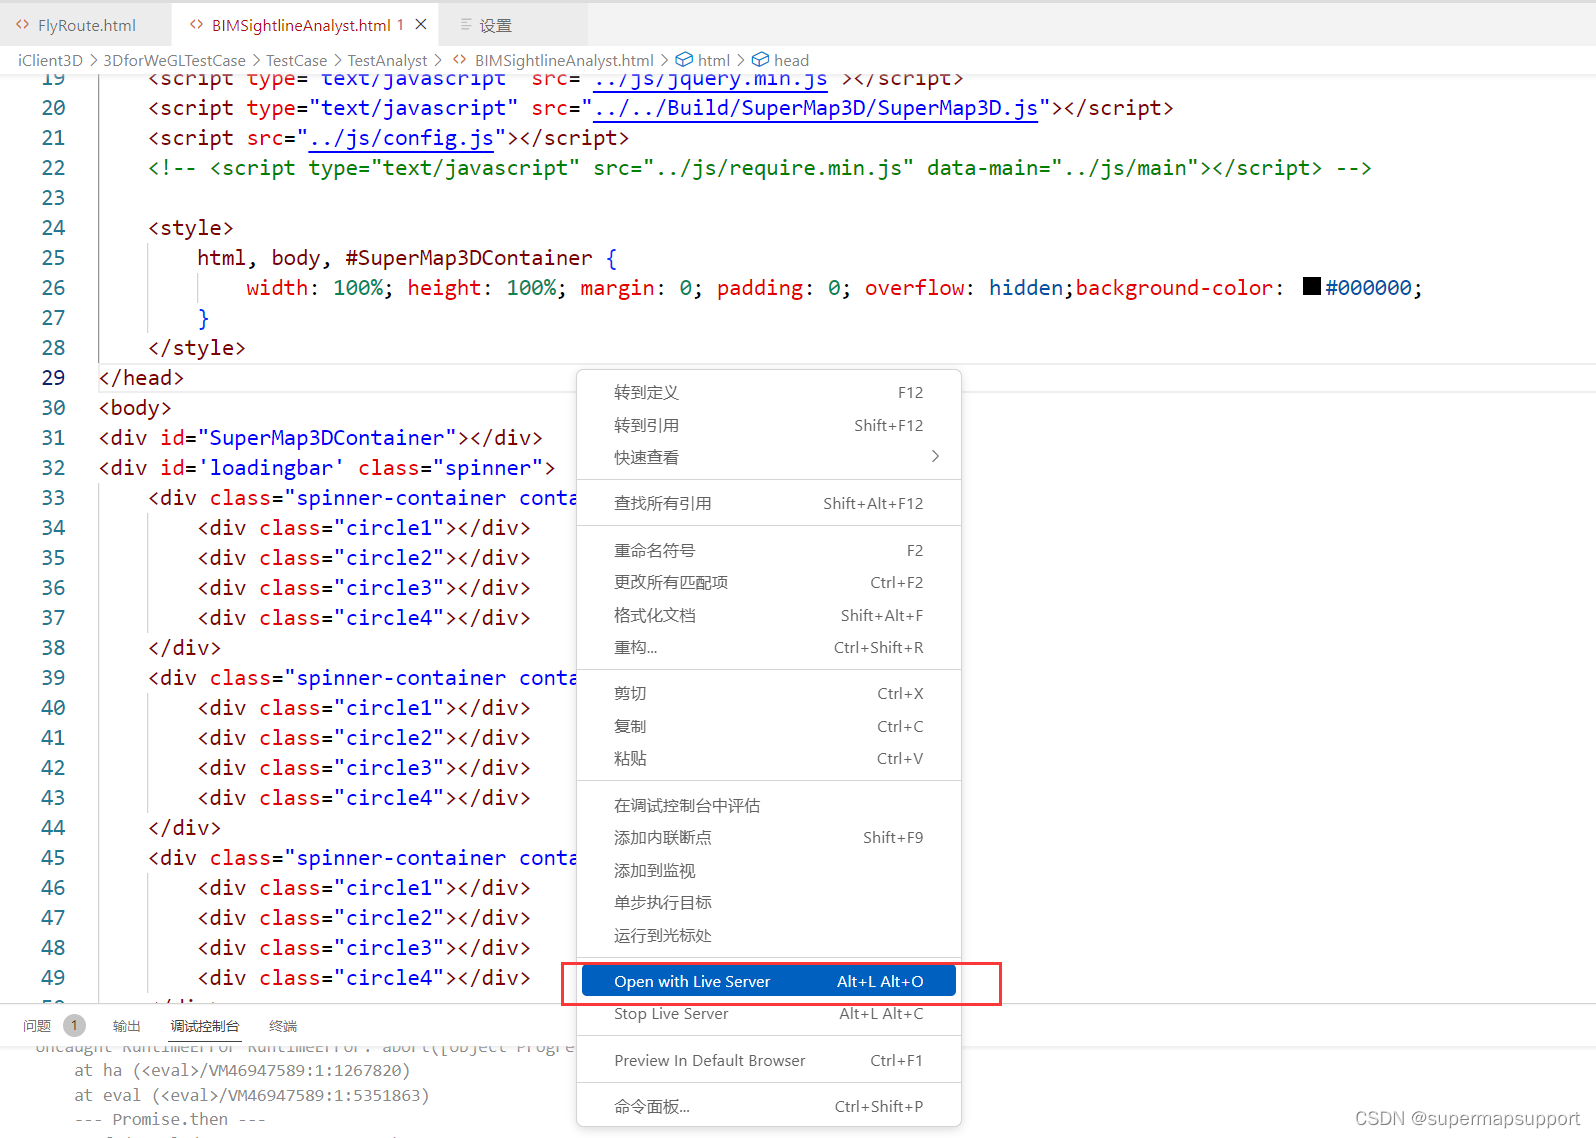Viewport: 1596px width, 1138px height.
Task: Click line number 29 in the gutter
Action: tap(53, 378)
